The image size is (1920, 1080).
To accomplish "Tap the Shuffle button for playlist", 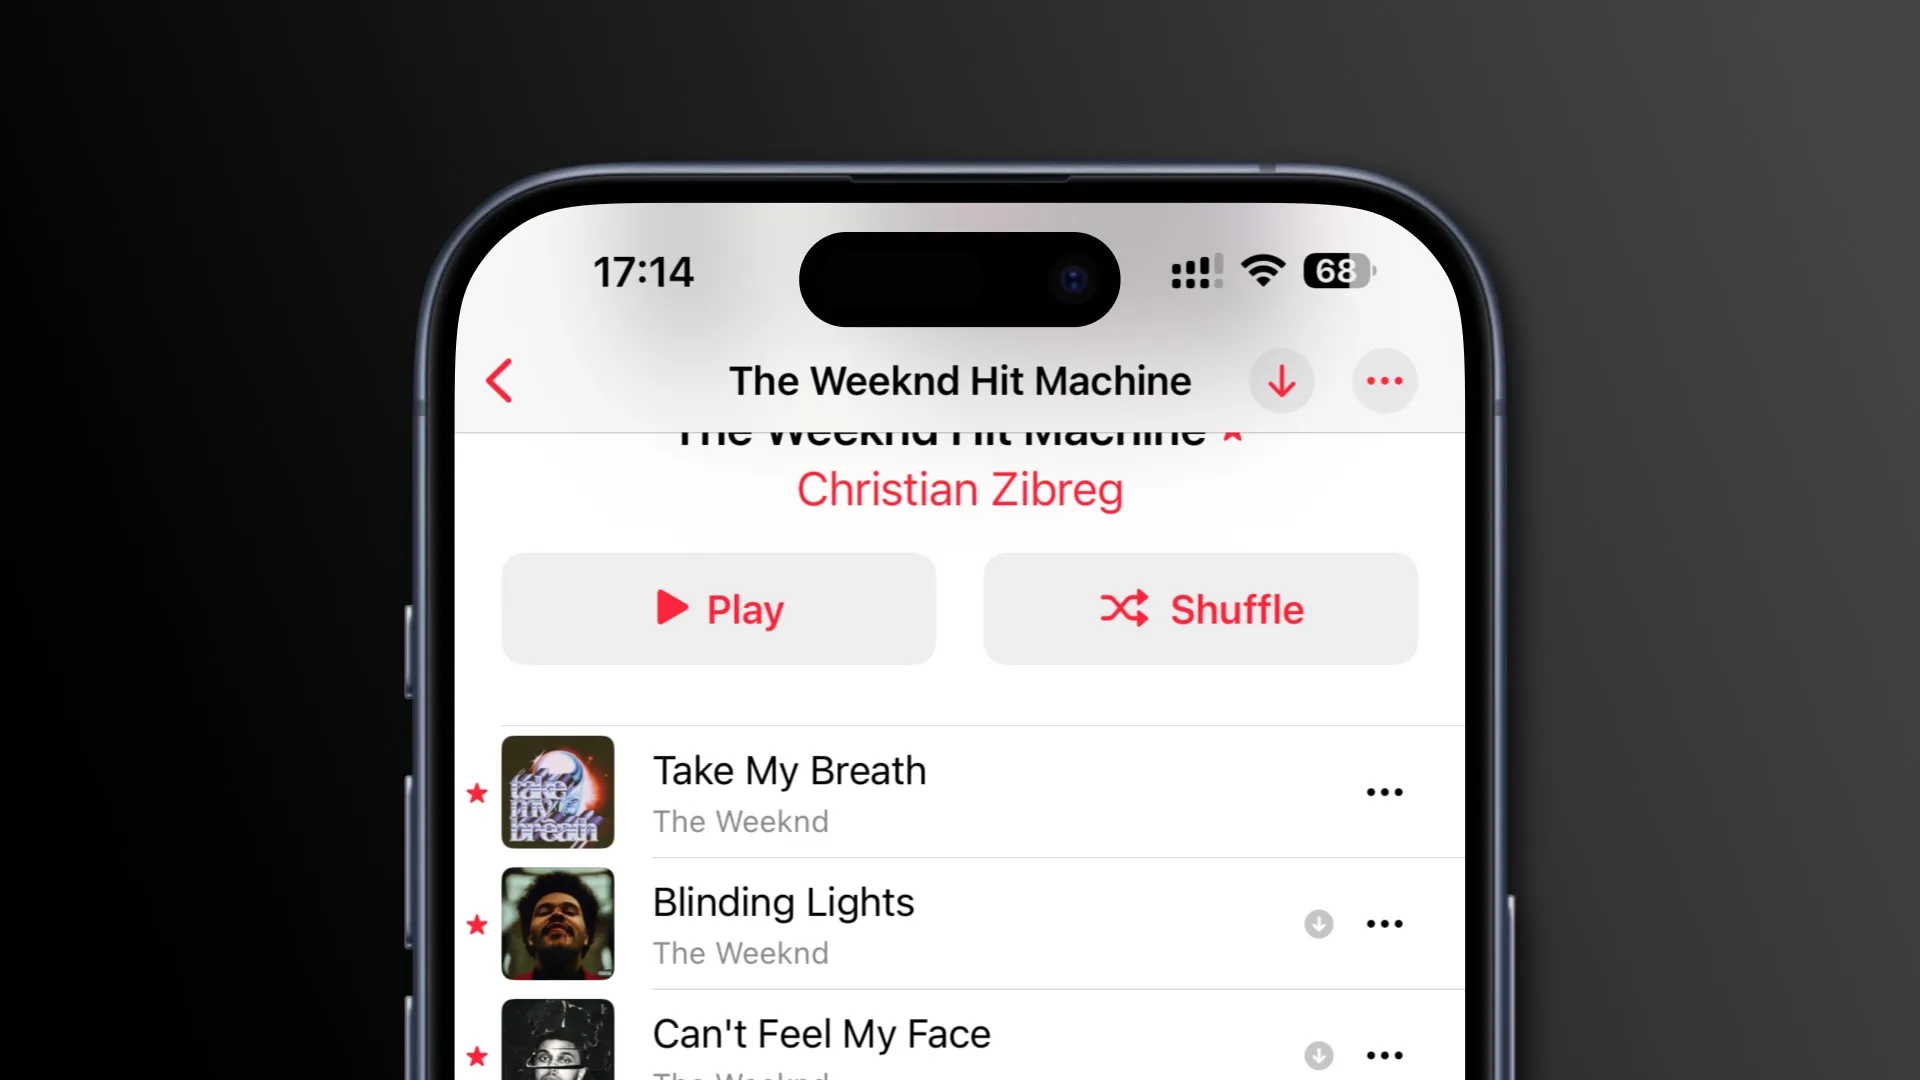I will pyautogui.click(x=1199, y=608).
